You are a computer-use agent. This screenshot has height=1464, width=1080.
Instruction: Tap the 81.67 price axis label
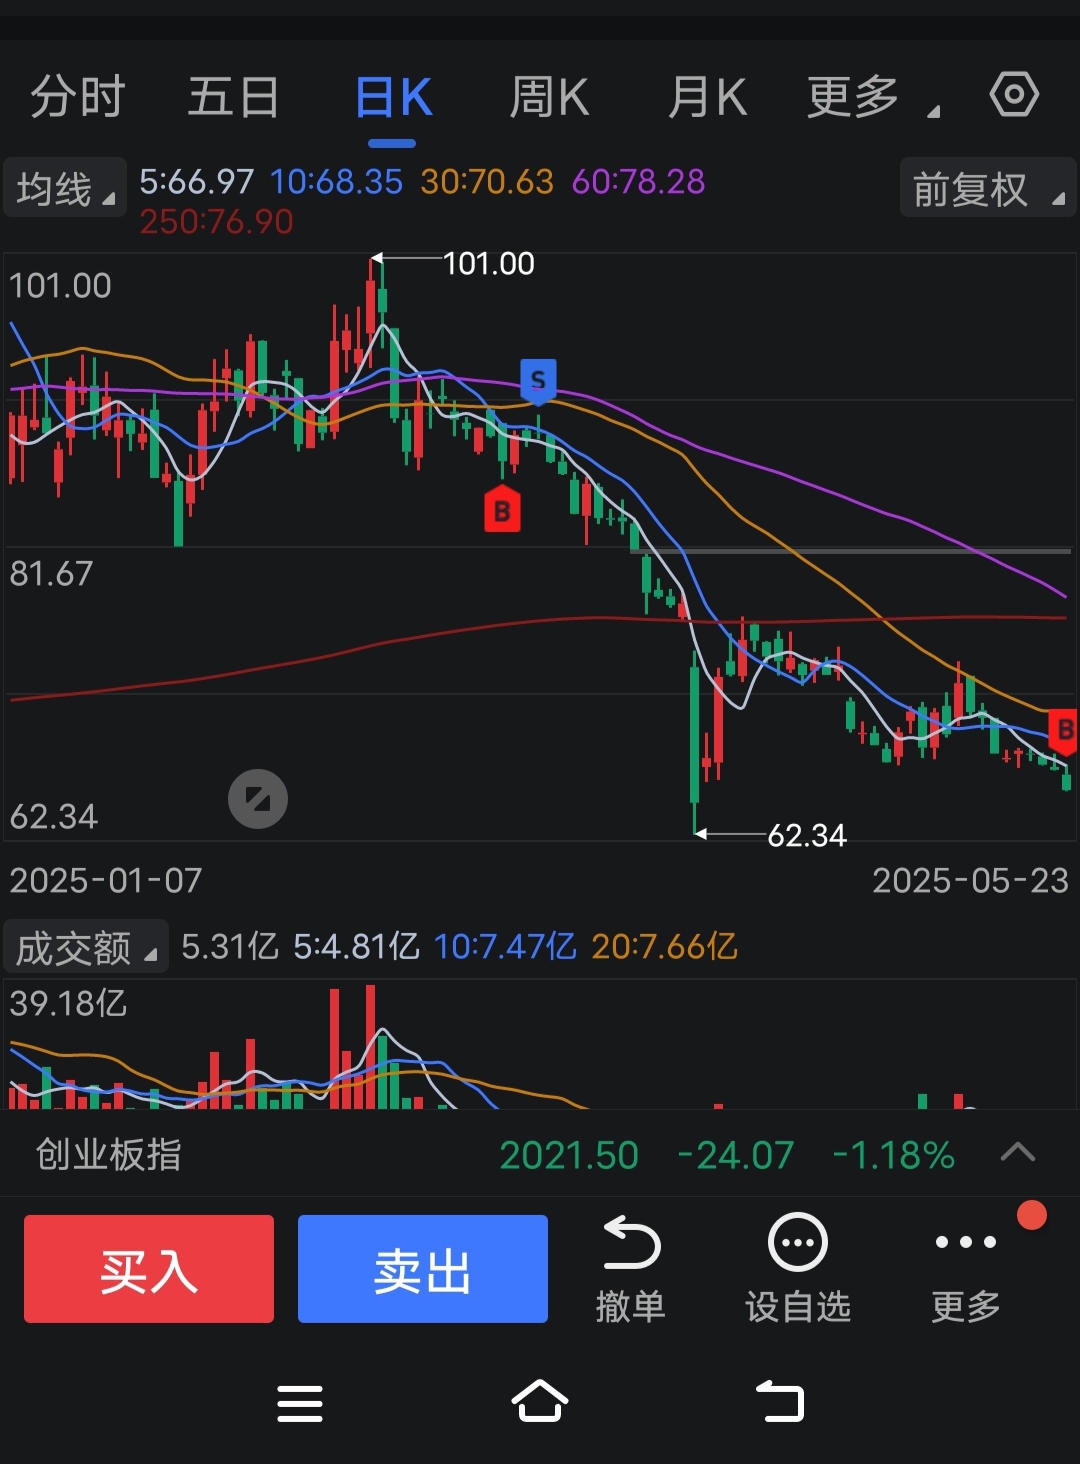(x=51, y=573)
